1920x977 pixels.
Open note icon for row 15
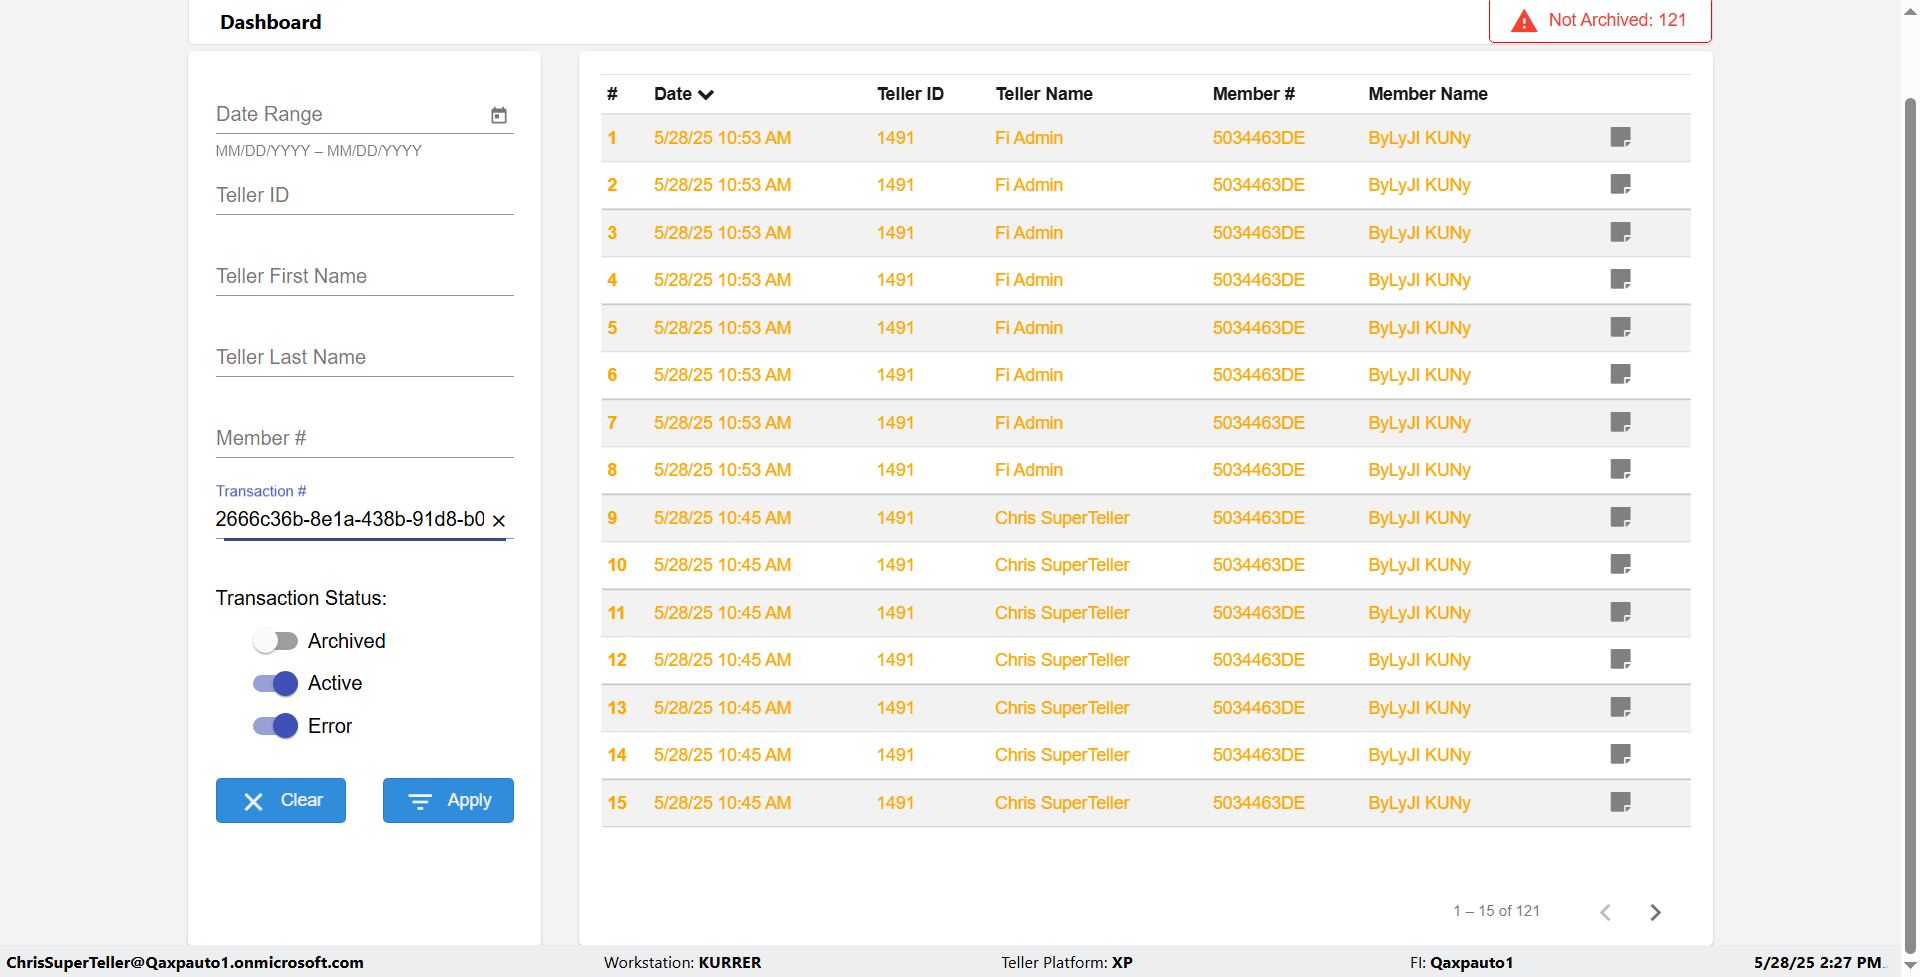(1620, 802)
